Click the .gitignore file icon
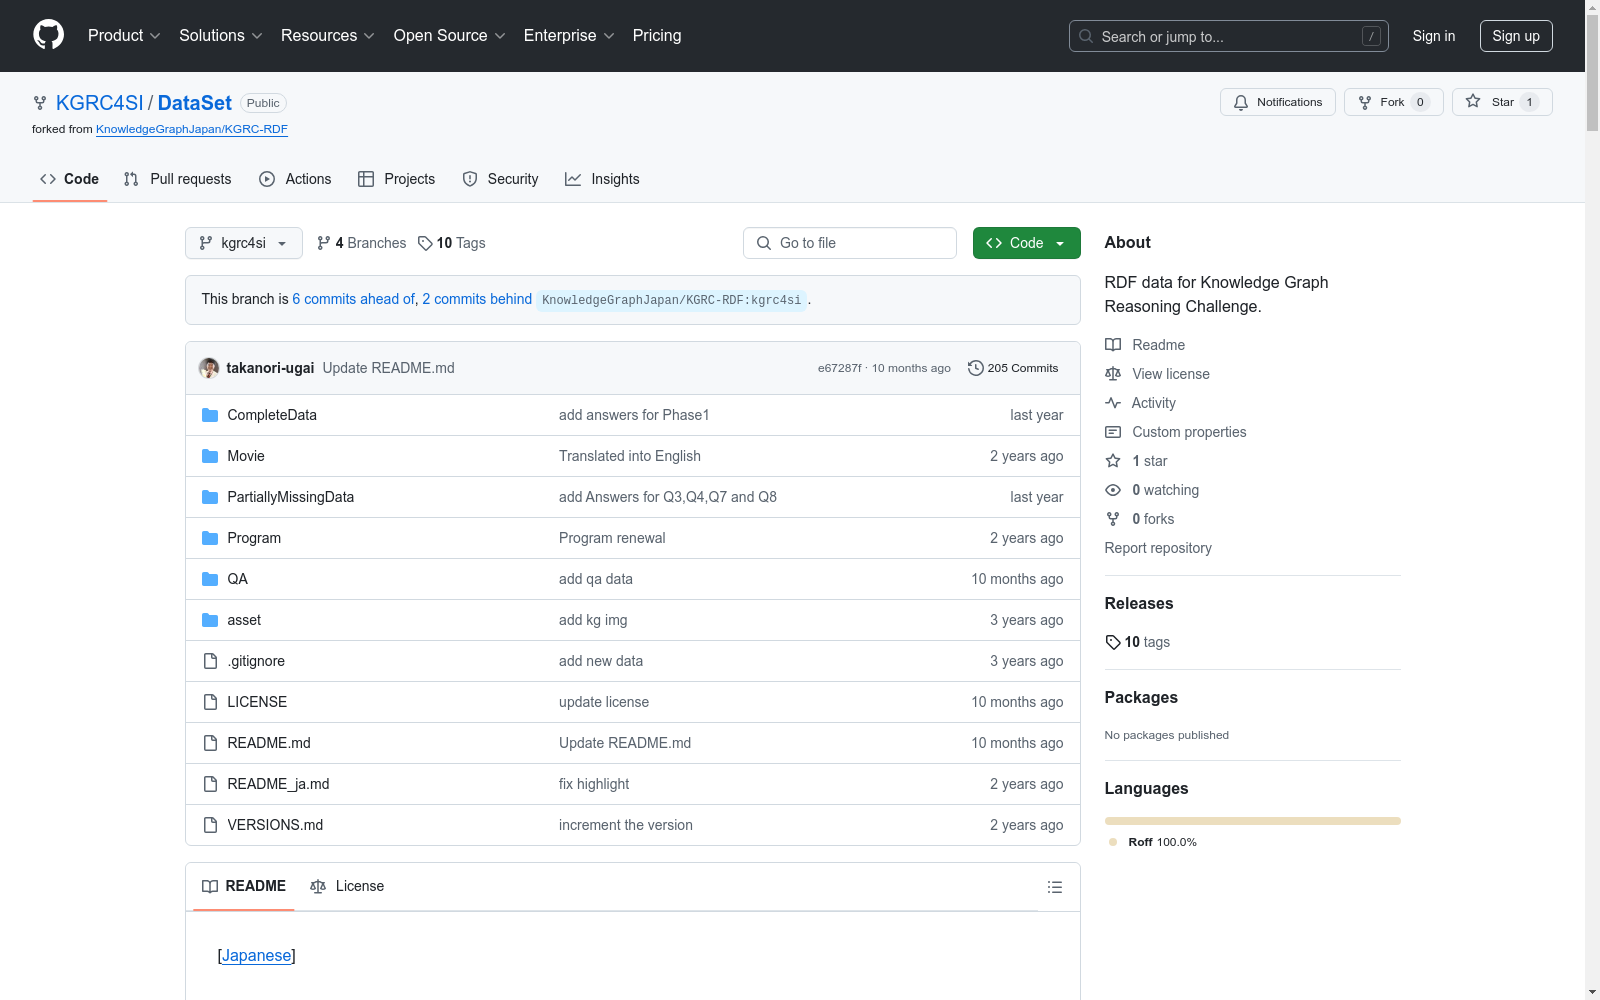1600x1000 pixels. 210,661
